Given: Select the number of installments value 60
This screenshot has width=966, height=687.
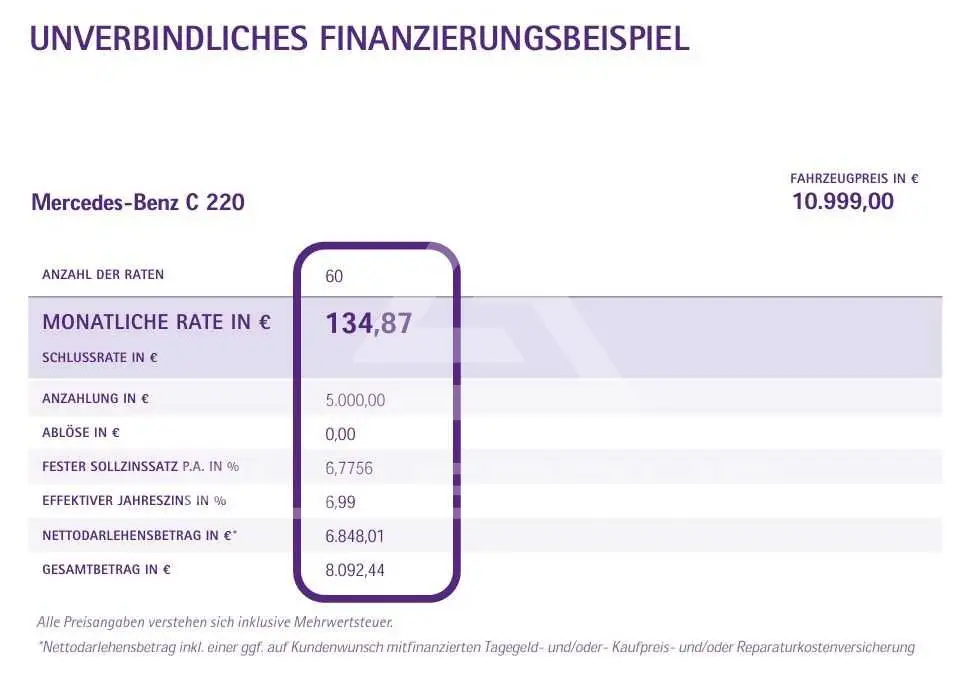Looking at the screenshot, I should pos(334,276).
